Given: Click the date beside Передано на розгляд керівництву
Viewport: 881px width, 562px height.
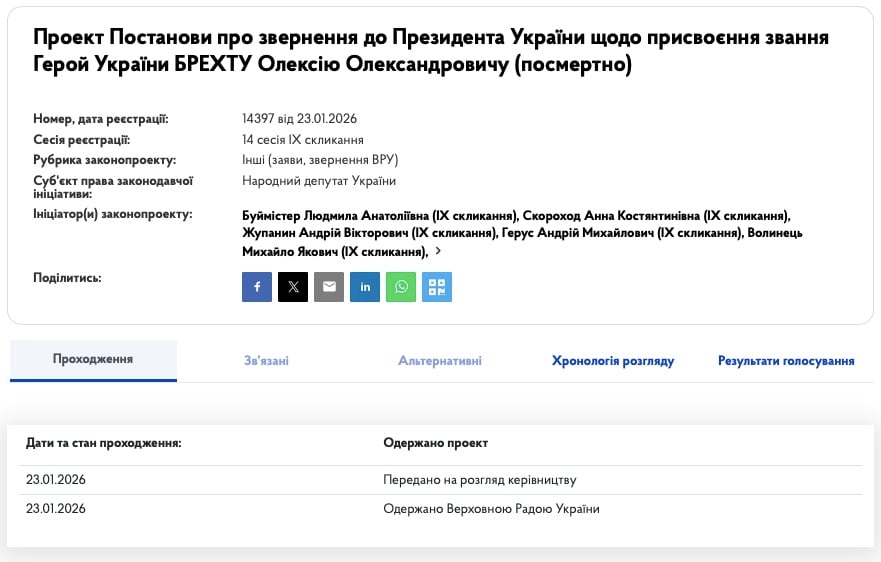Looking at the screenshot, I should pyautogui.click(x=56, y=480).
